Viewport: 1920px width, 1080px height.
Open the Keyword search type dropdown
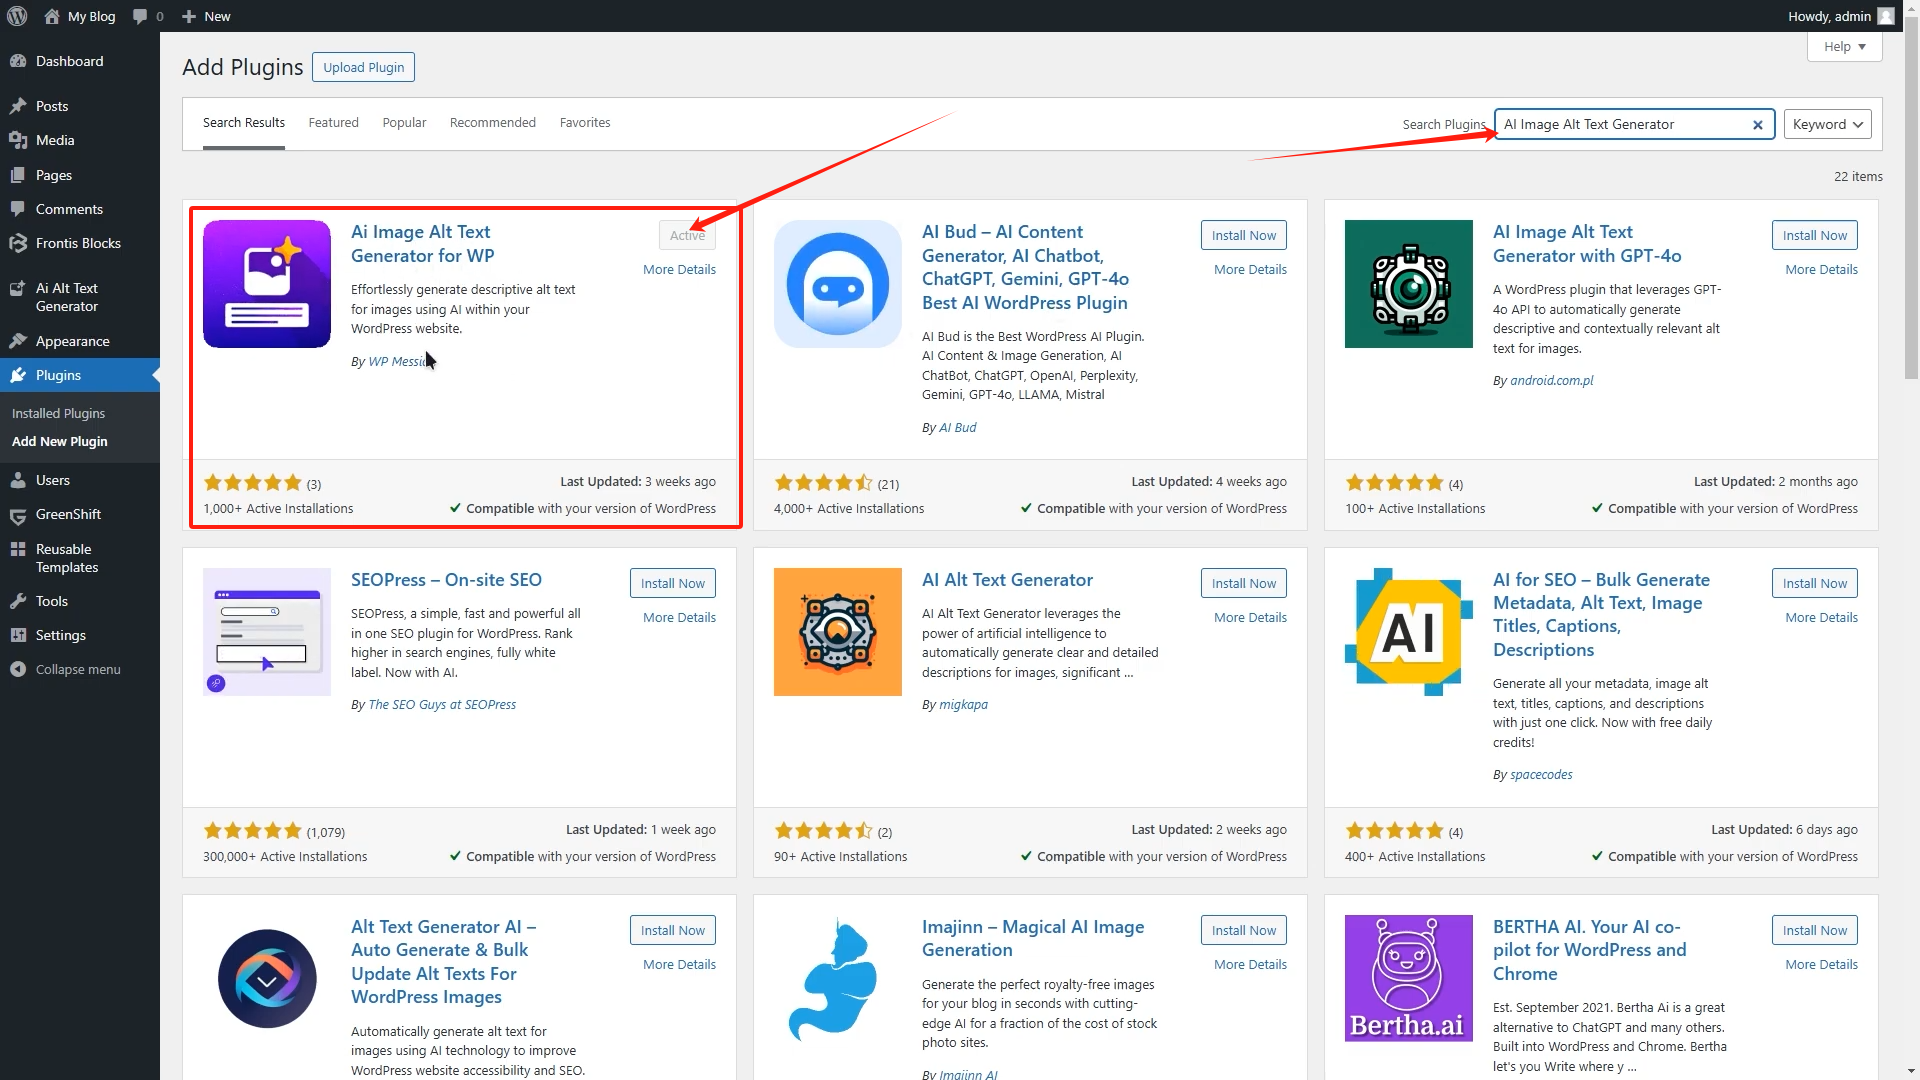click(x=1827, y=124)
